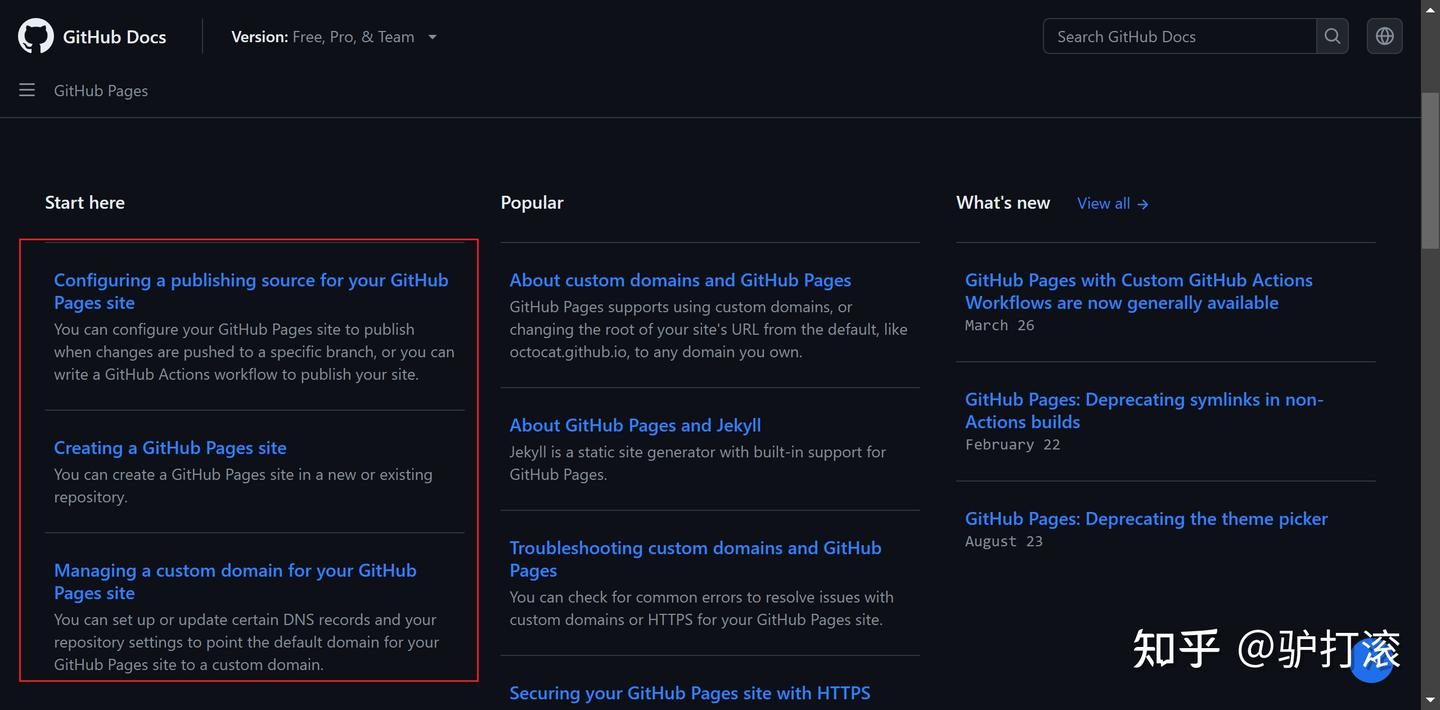
Task: Click the View all arrow link
Action: 1112,203
